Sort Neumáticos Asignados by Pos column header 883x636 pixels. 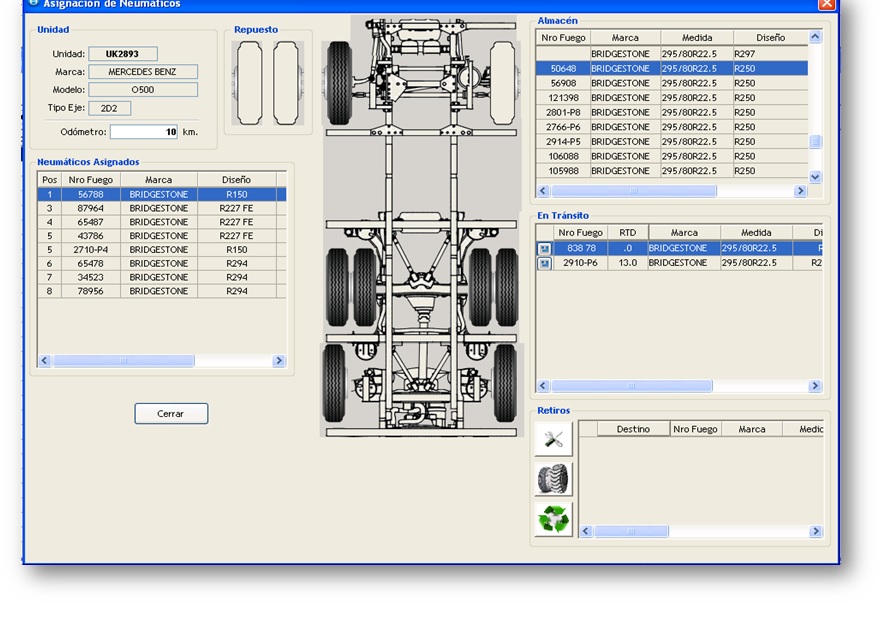50,180
